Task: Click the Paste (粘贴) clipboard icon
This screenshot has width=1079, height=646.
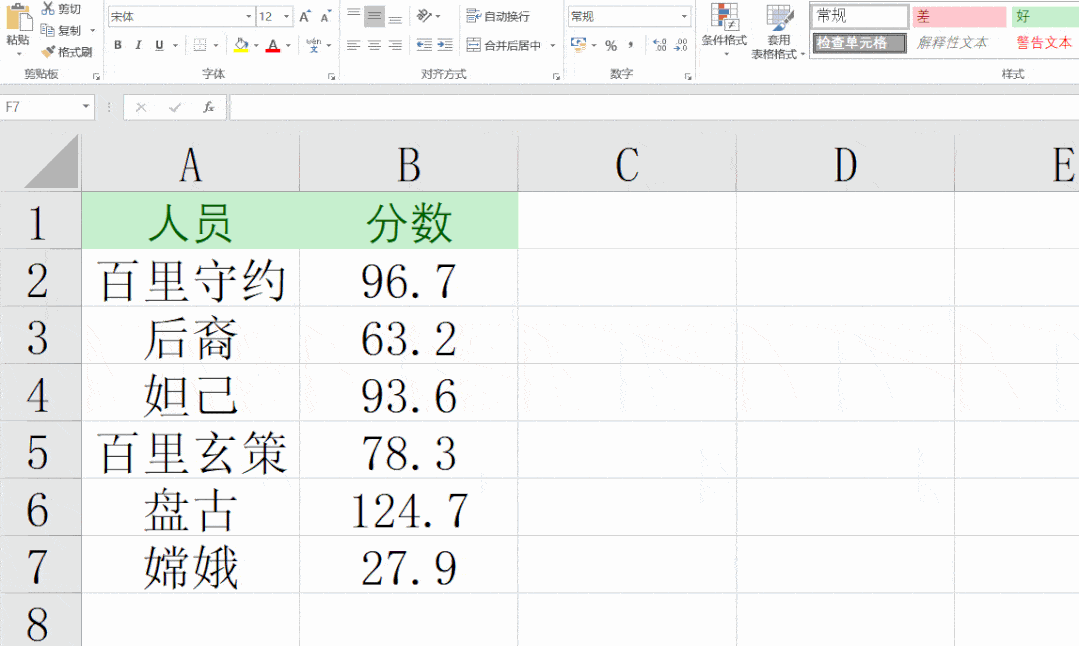Action: point(19,17)
